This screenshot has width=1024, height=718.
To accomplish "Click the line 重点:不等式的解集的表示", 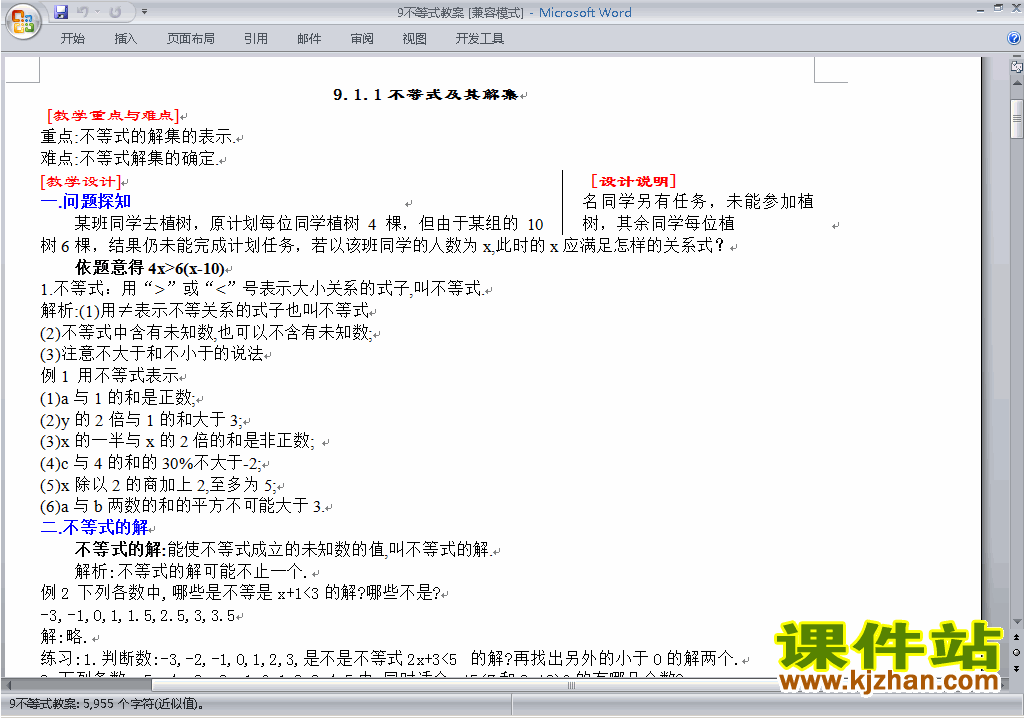I will [138, 137].
